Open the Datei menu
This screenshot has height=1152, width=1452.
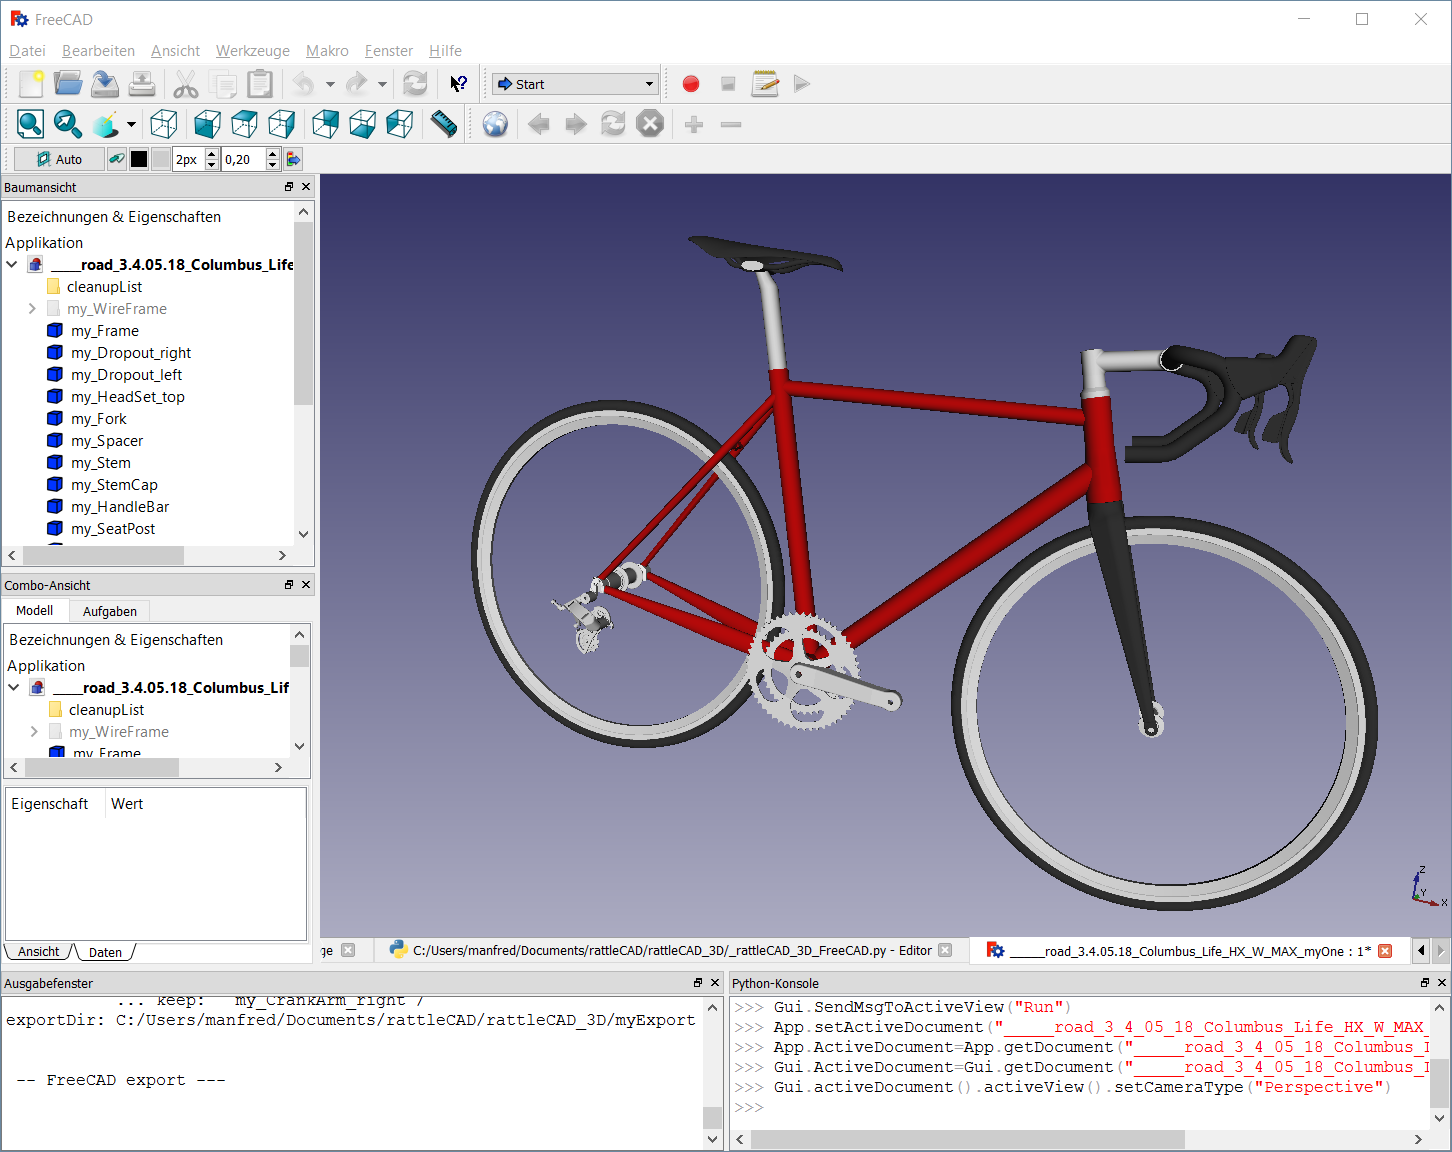tap(27, 51)
